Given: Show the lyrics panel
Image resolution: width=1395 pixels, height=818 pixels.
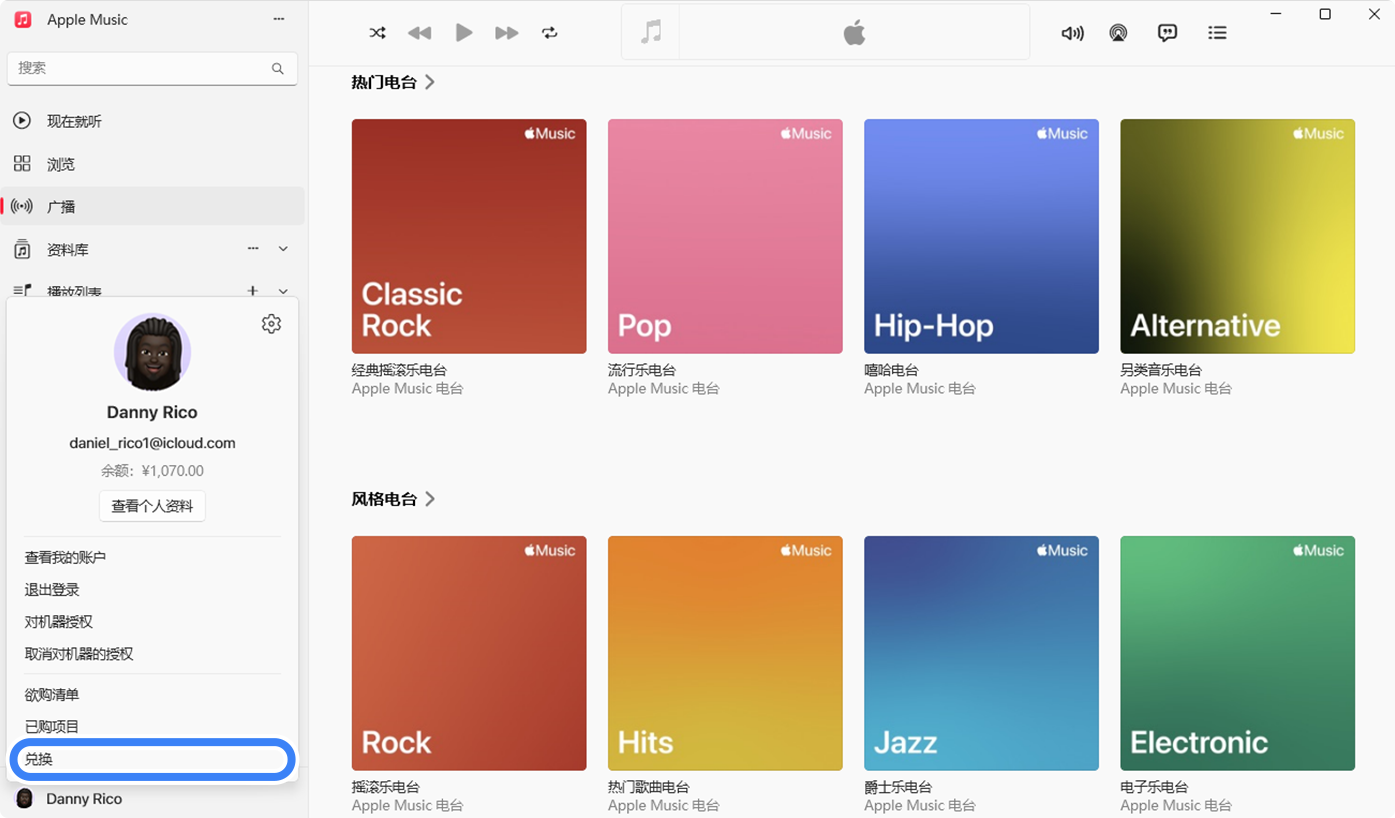Looking at the screenshot, I should coord(1167,33).
